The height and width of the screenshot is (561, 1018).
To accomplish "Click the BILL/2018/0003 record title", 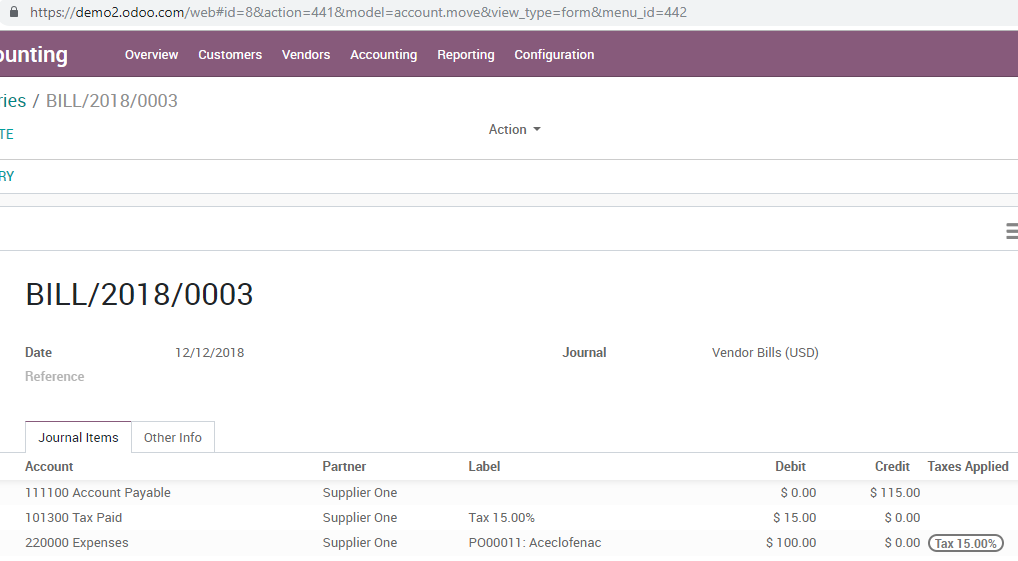I will (x=139, y=294).
